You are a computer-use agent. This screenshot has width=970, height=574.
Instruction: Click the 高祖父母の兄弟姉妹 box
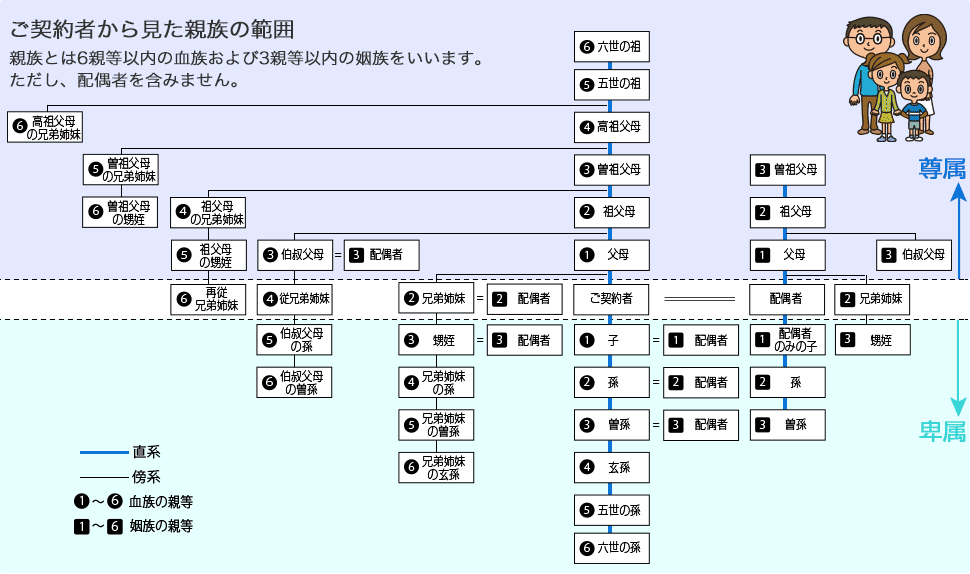tap(45, 127)
